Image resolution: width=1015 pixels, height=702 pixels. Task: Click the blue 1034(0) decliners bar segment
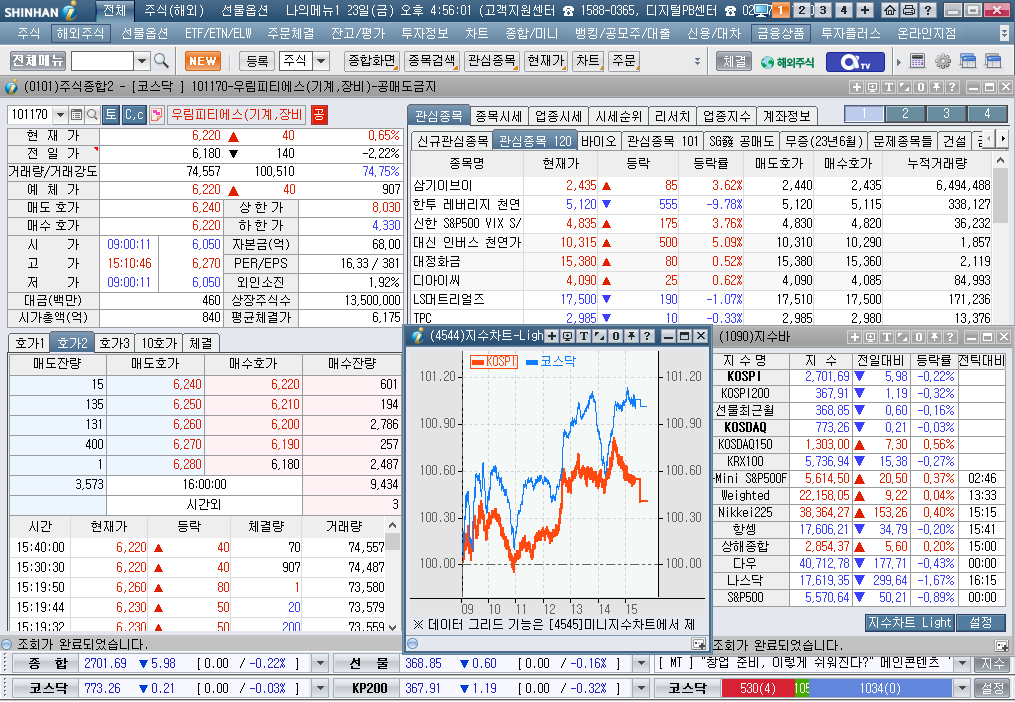(880, 688)
